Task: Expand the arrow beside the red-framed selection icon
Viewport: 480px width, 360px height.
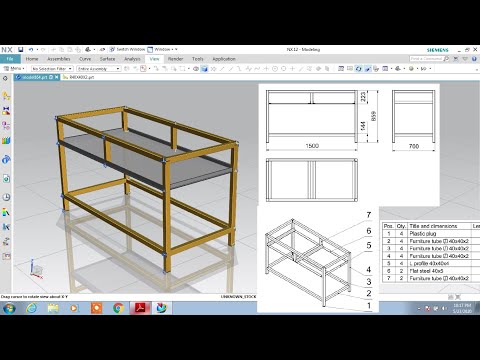Action: click(x=149, y=69)
